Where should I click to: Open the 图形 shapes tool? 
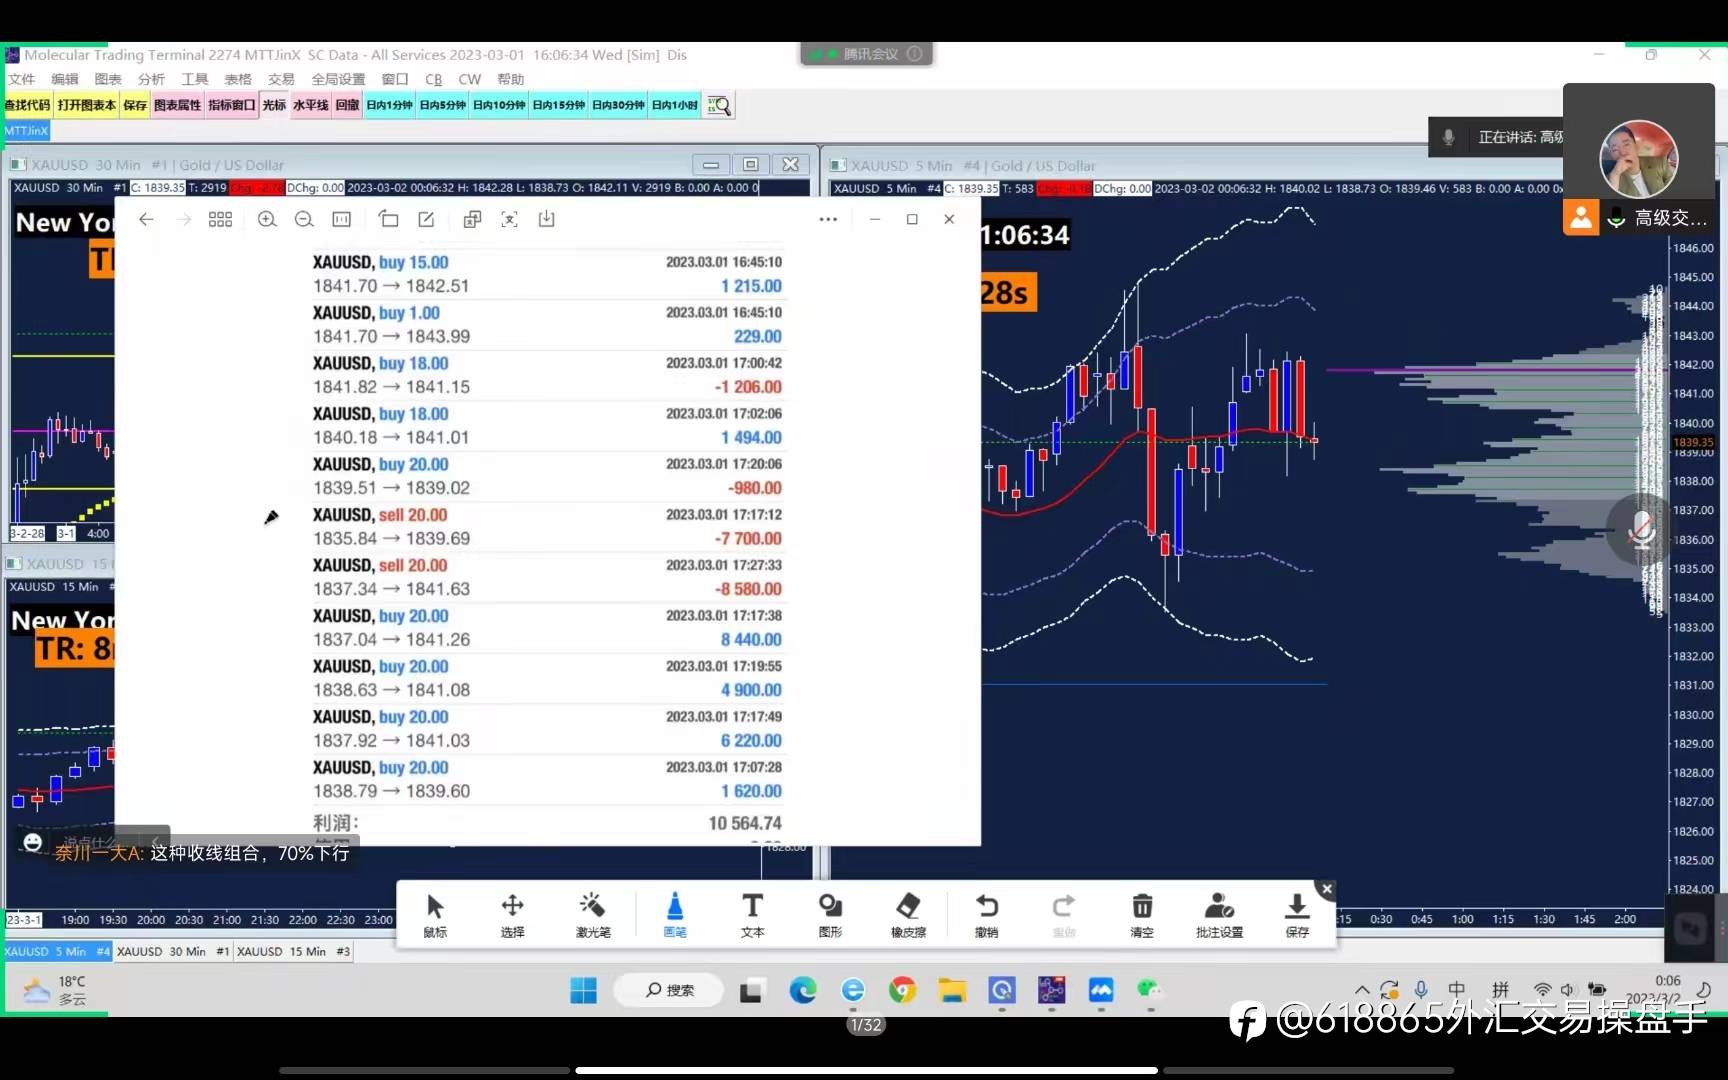coord(830,915)
